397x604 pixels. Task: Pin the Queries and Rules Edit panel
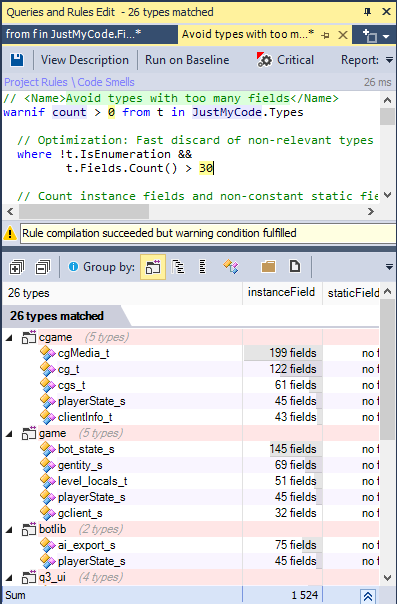pos(367,12)
